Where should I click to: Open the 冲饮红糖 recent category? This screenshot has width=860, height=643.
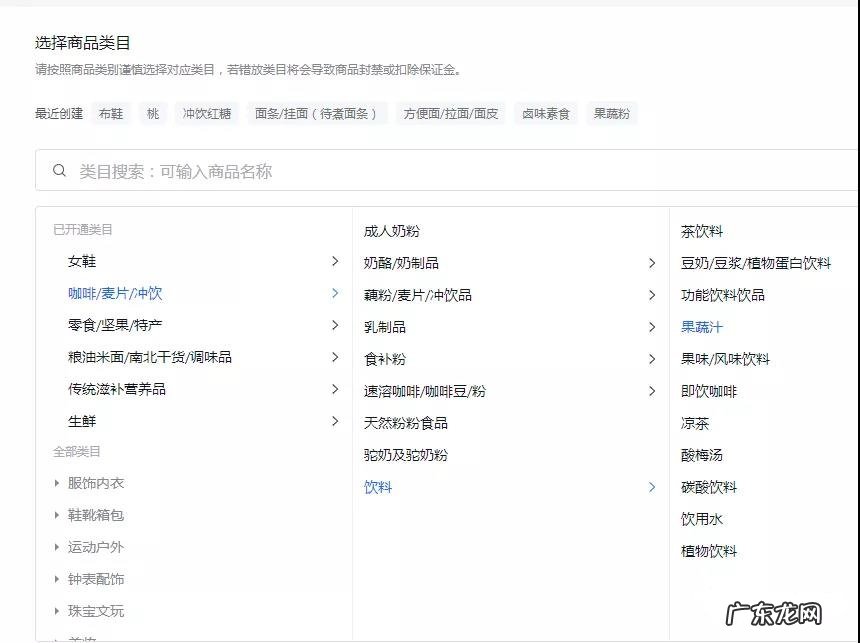click(205, 113)
